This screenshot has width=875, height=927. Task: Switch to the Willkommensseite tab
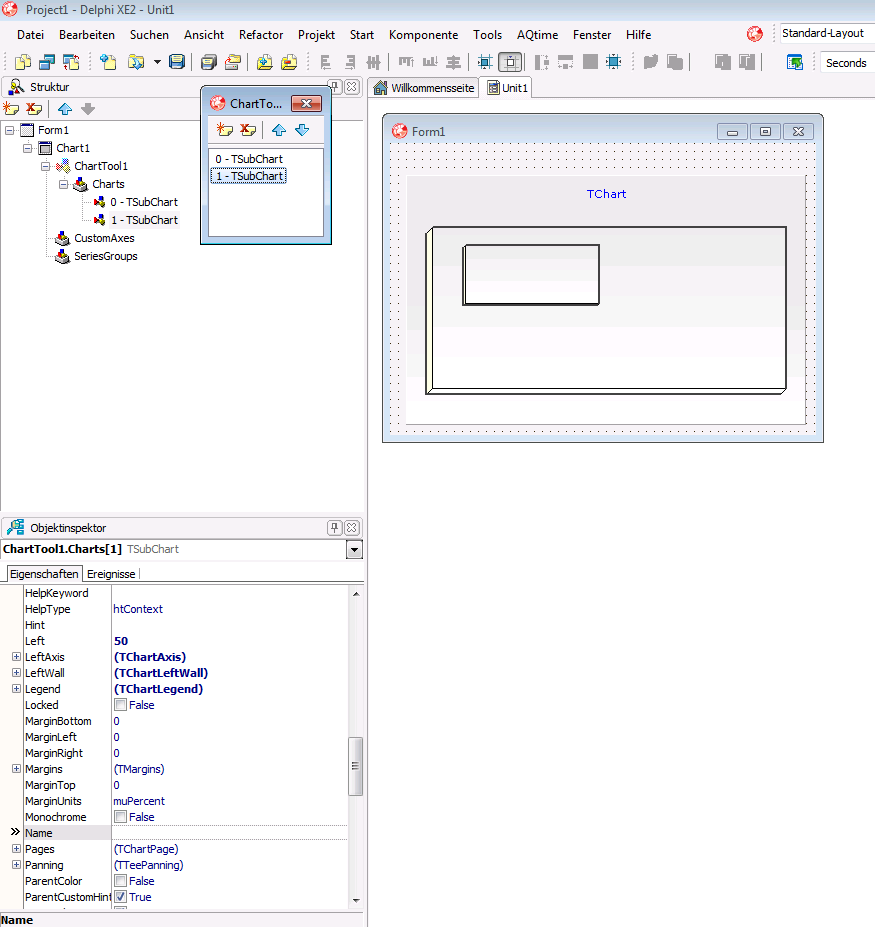(x=424, y=87)
